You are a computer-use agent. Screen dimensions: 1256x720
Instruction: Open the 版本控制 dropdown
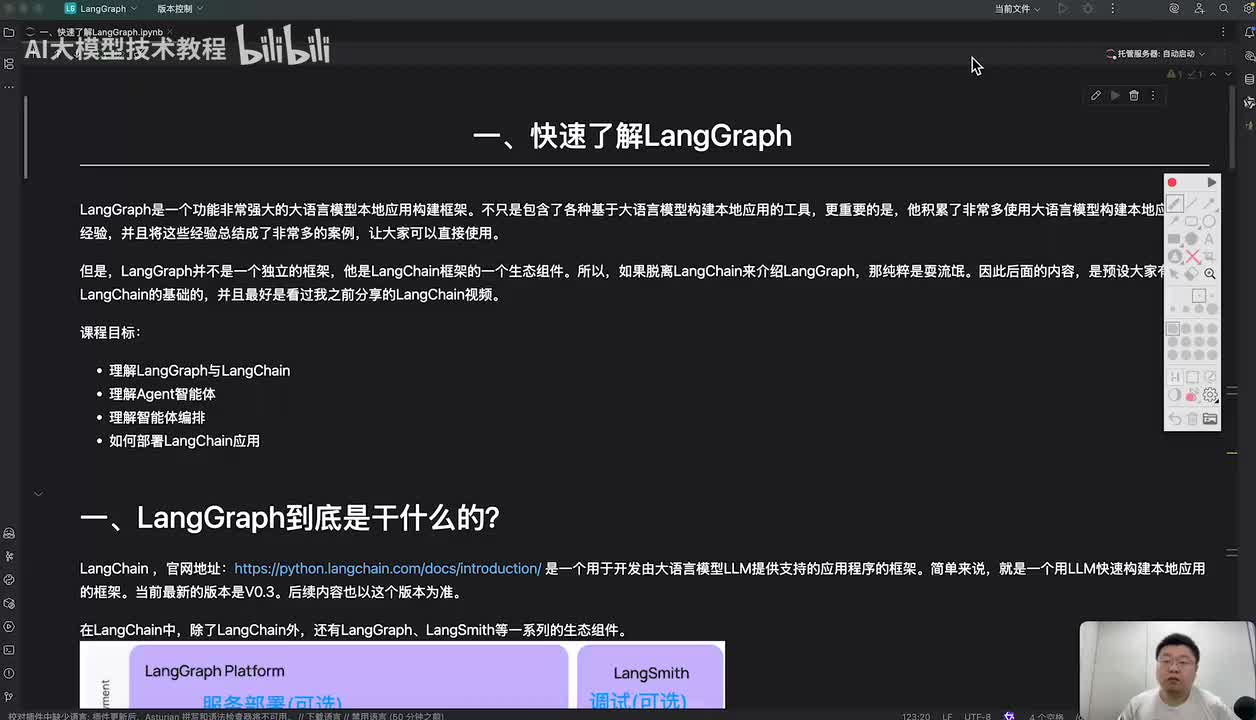pyautogui.click(x=180, y=8)
